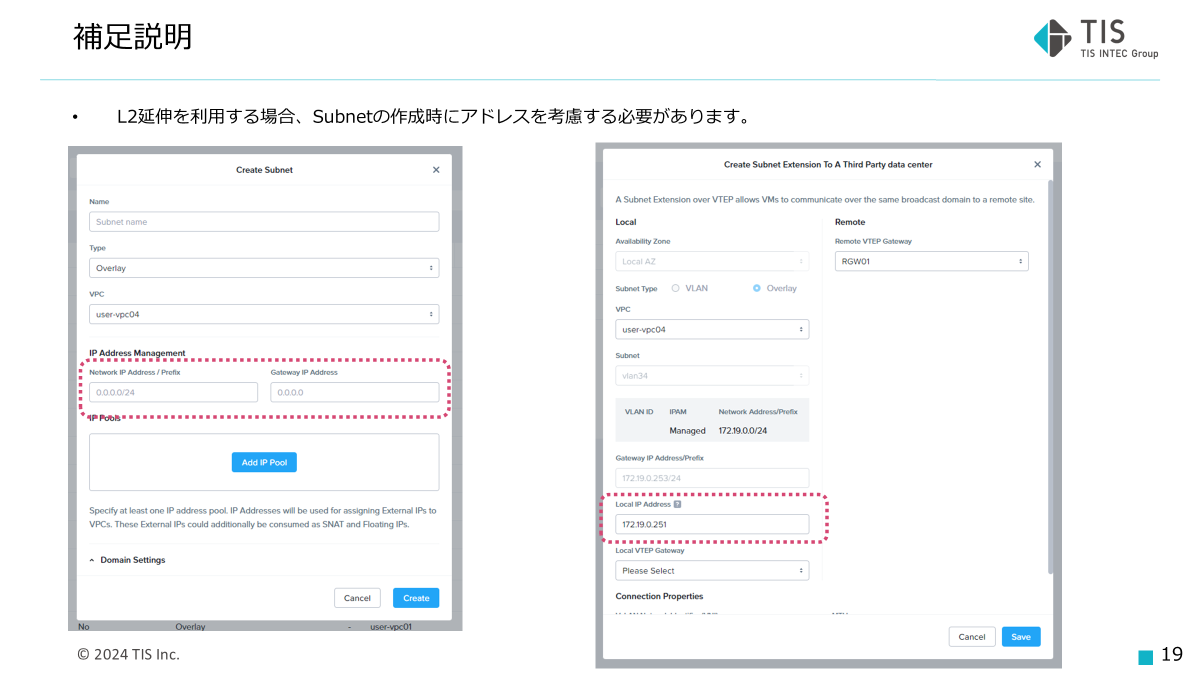The height and width of the screenshot is (675, 1200).
Task: Click the Subnet name input field
Action: coord(264,222)
